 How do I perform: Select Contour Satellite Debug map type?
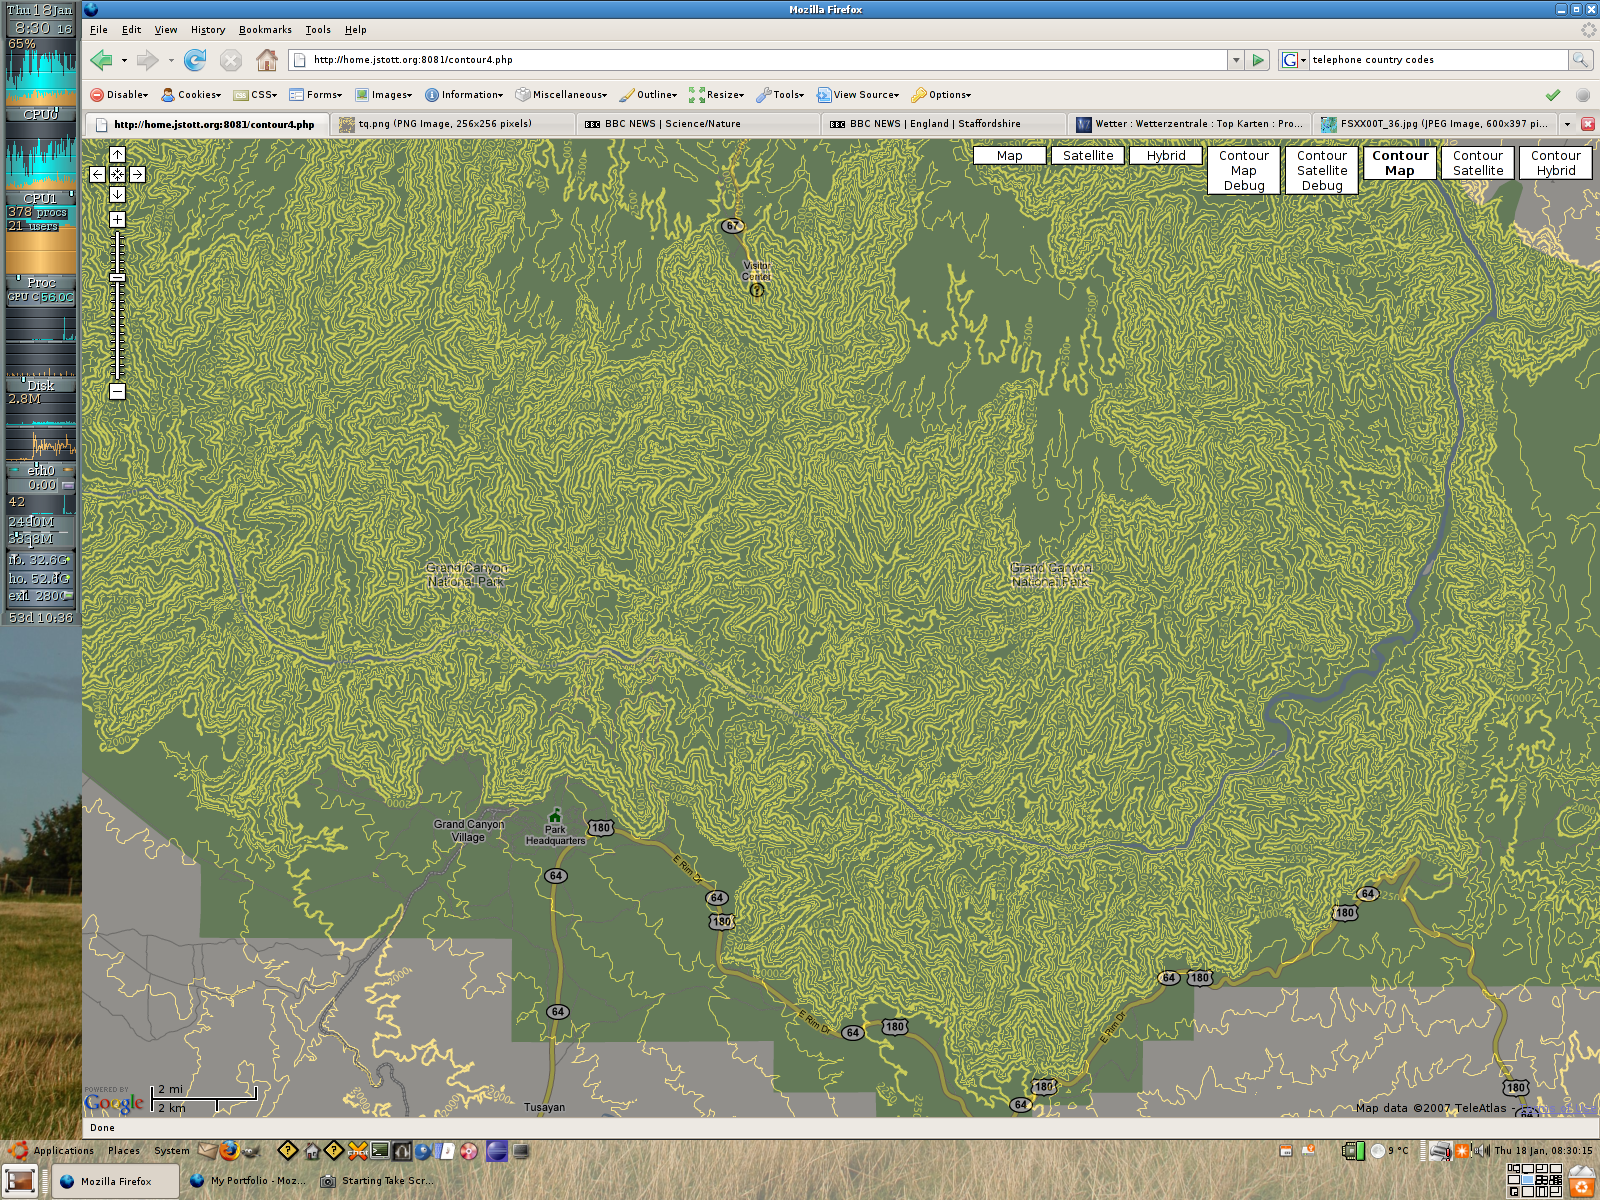[1322, 170]
